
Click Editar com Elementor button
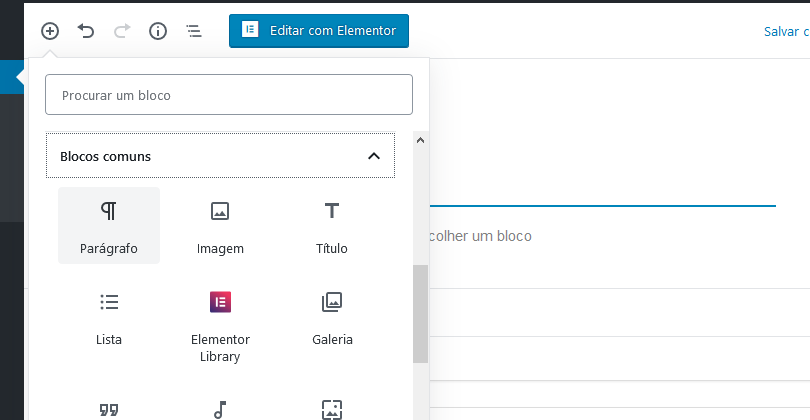[319, 31]
